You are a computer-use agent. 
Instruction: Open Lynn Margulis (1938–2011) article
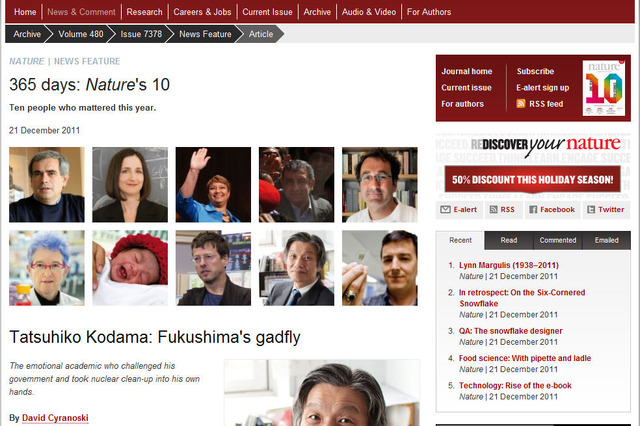pos(509,265)
